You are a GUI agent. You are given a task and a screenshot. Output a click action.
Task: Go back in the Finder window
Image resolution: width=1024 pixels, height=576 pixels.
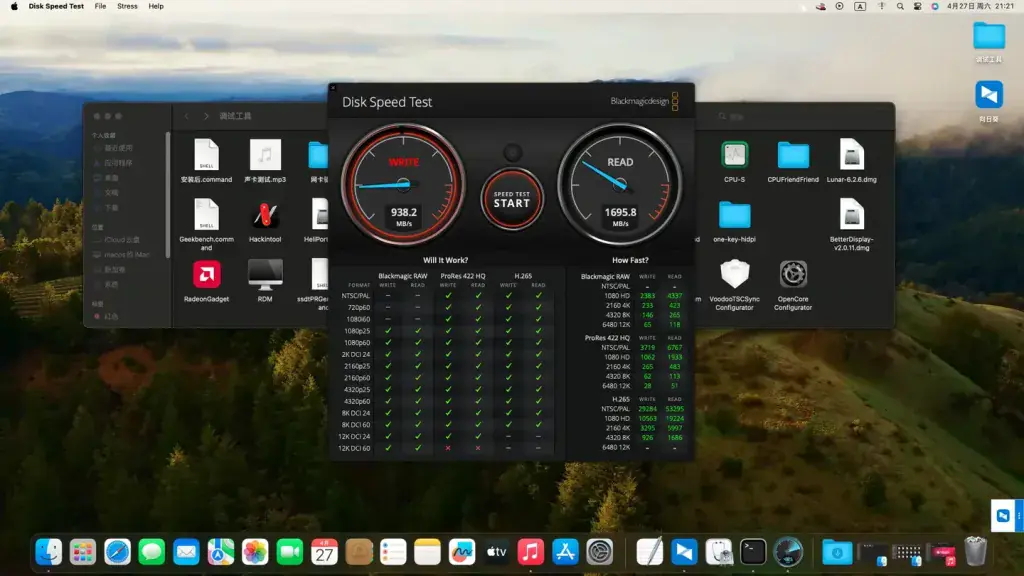(187, 116)
